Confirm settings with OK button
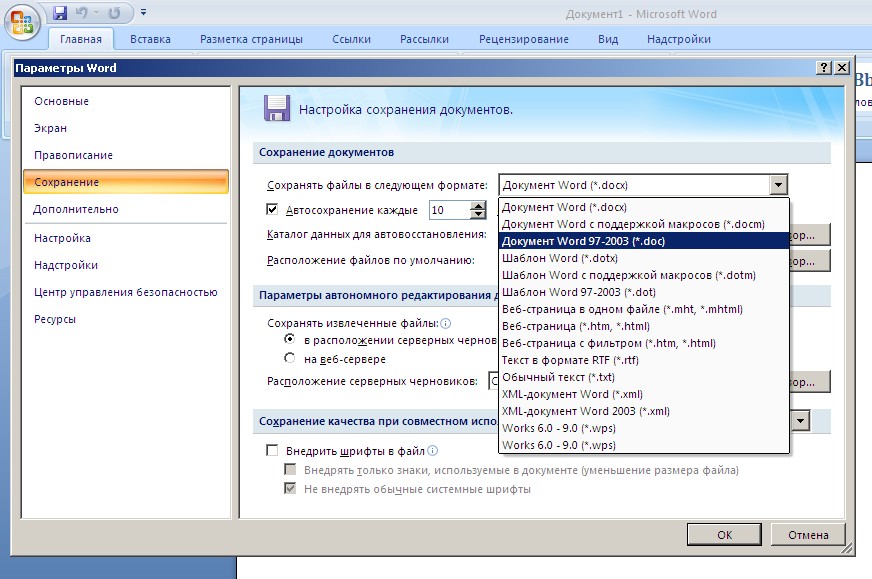The image size is (872, 579). [x=724, y=535]
